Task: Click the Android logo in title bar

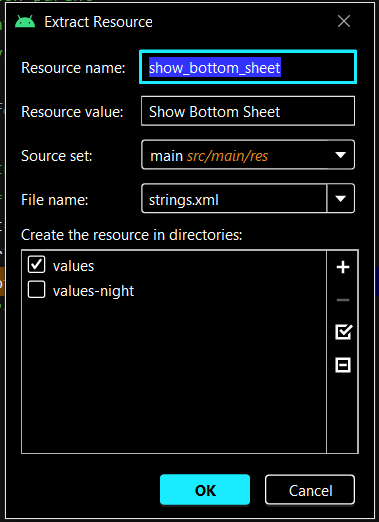Action: 25,22
